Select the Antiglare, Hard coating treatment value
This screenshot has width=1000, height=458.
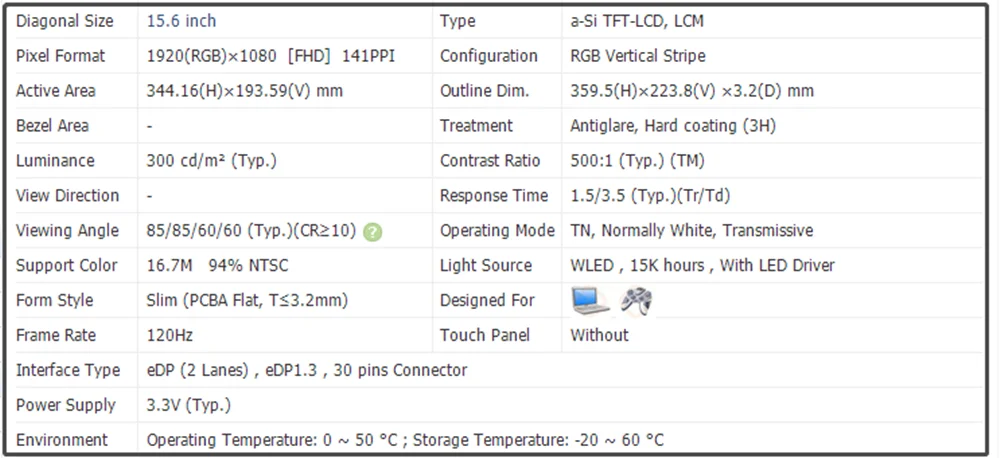point(672,126)
